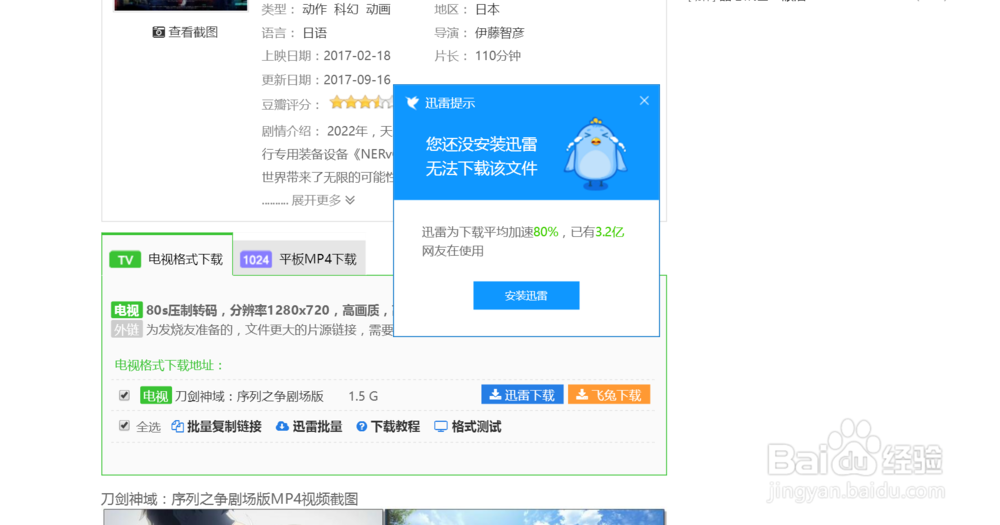Click the 电视格式下载地址 heading
Viewport: 1000px width, 525px height.
(x=170, y=365)
